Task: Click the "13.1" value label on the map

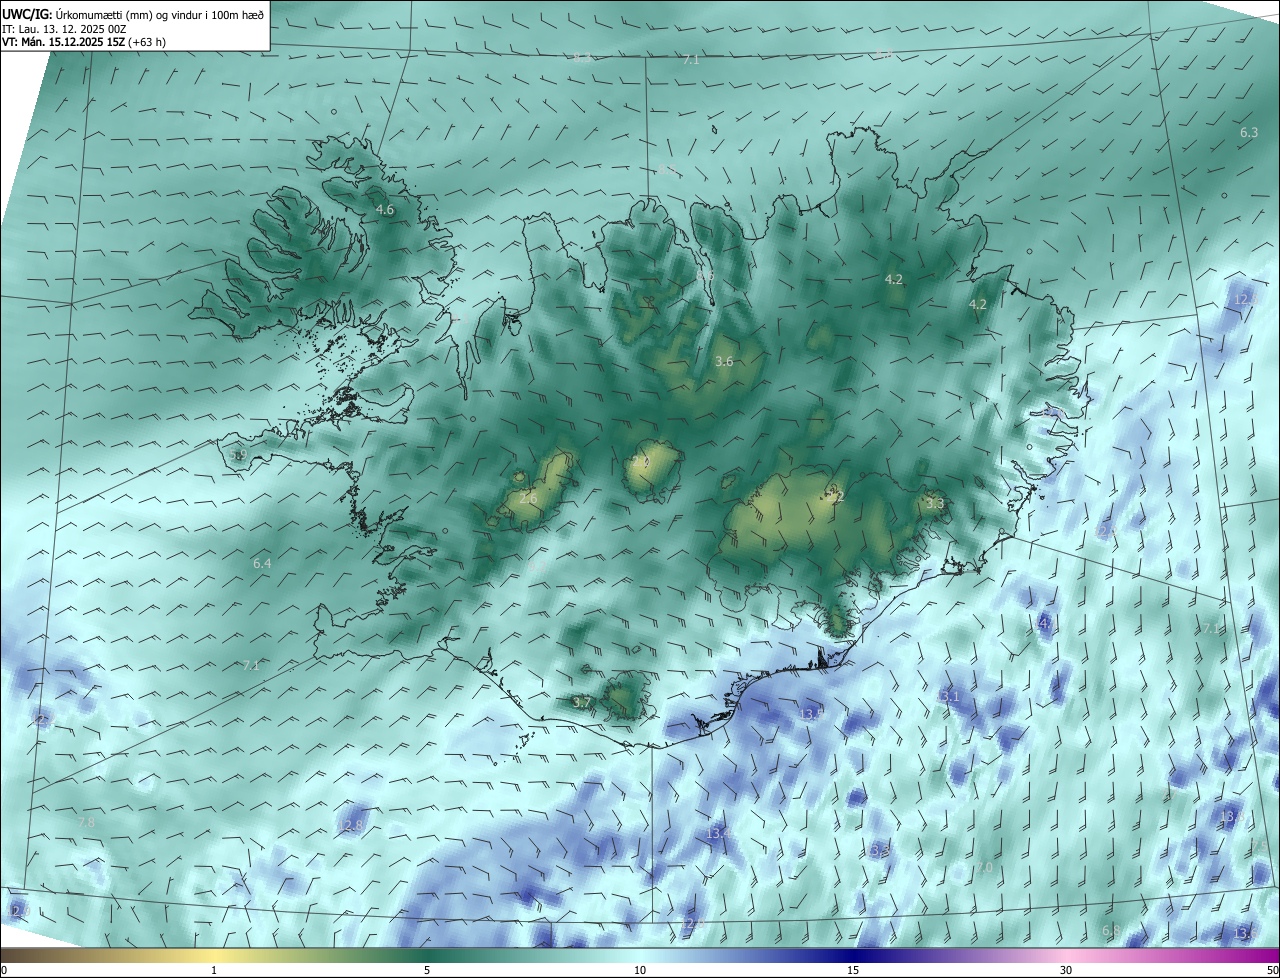Action: pos(949,697)
